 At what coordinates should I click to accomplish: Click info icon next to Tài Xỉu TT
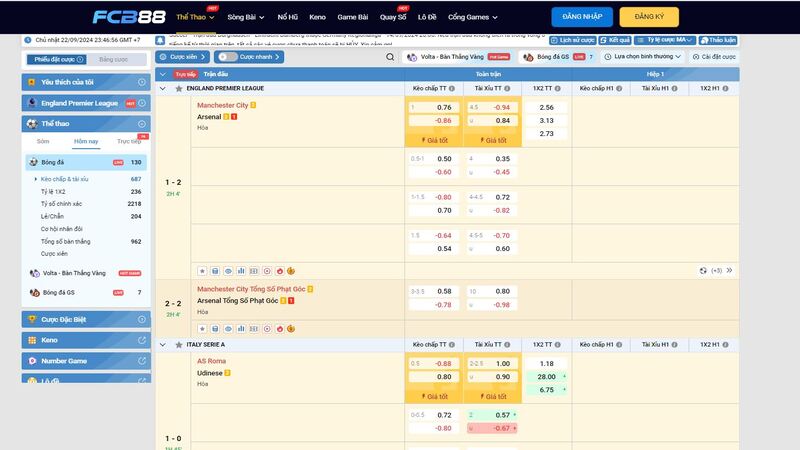[507, 89]
